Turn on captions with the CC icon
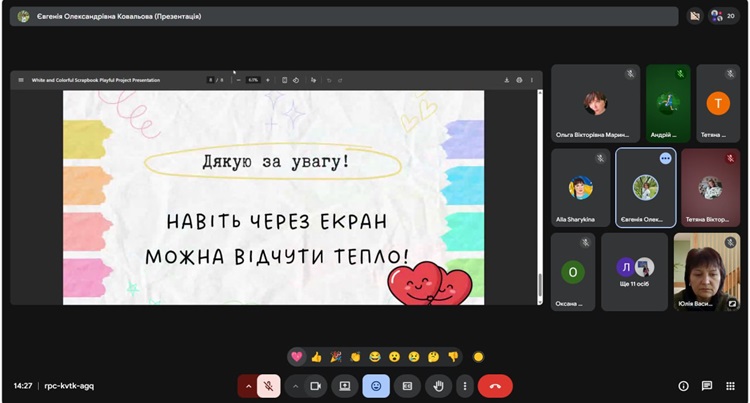Image resolution: width=750 pixels, height=403 pixels. point(407,386)
